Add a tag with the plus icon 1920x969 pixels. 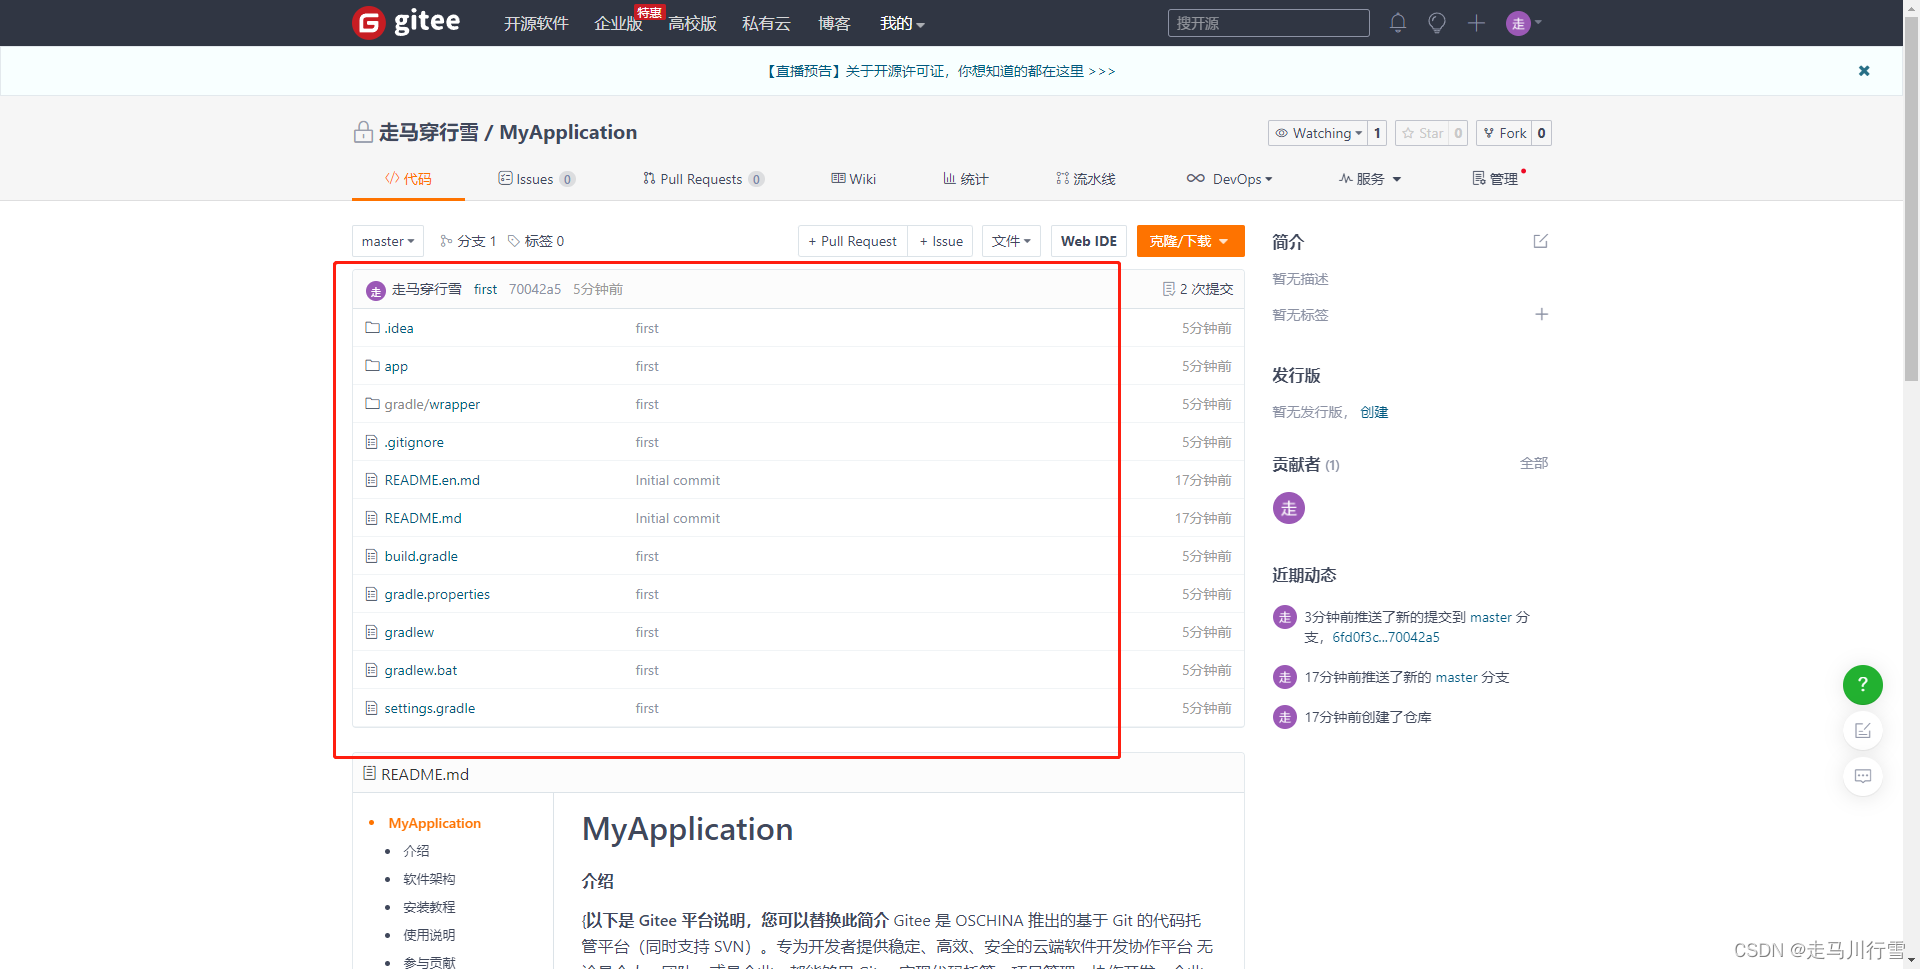point(1542,314)
